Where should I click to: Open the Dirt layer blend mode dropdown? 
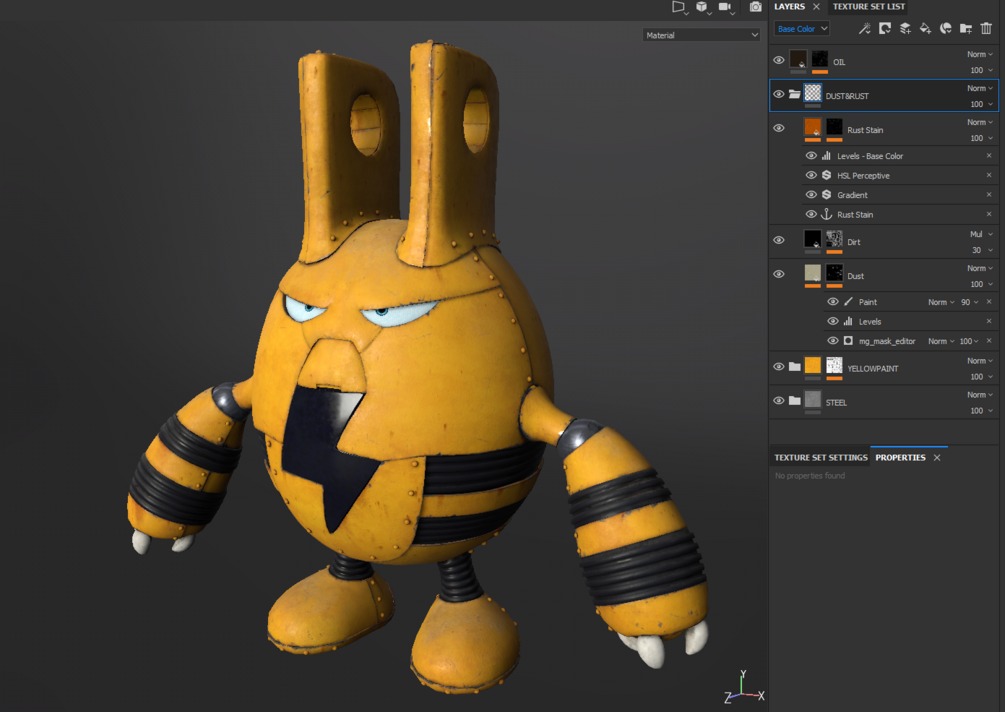coord(979,234)
